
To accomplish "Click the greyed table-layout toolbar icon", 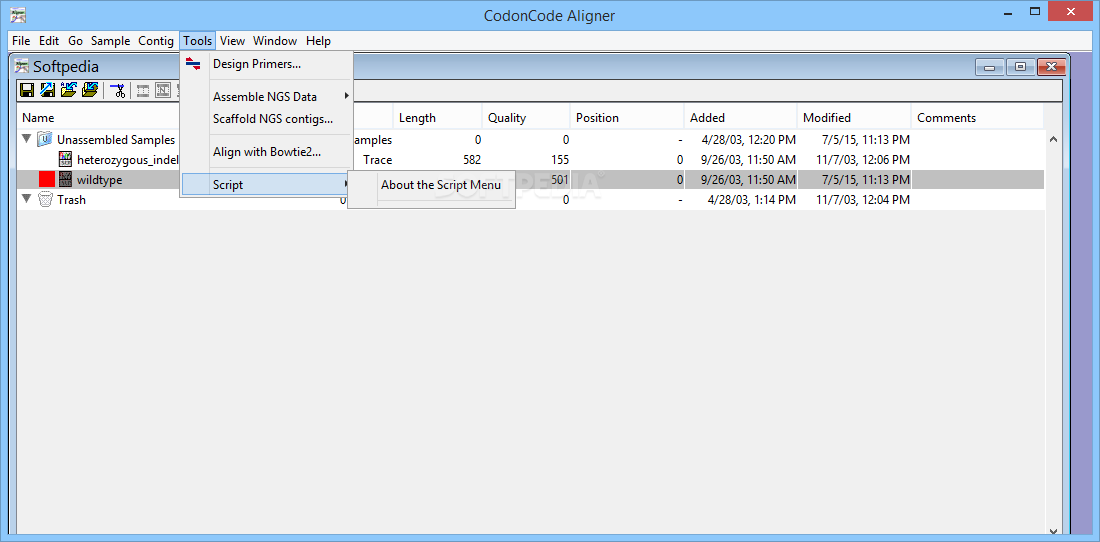I will 142,90.
